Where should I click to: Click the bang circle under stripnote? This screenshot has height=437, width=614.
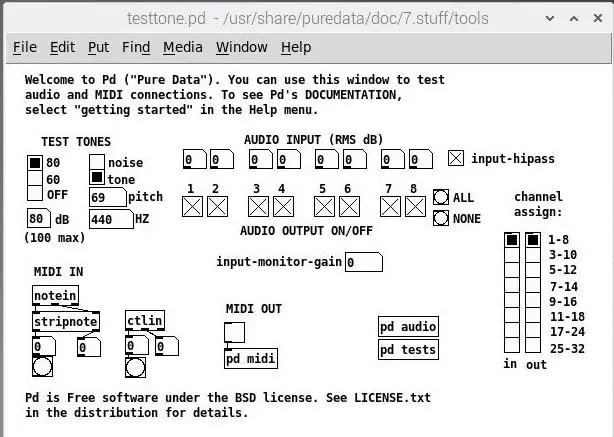pos(42,367)
